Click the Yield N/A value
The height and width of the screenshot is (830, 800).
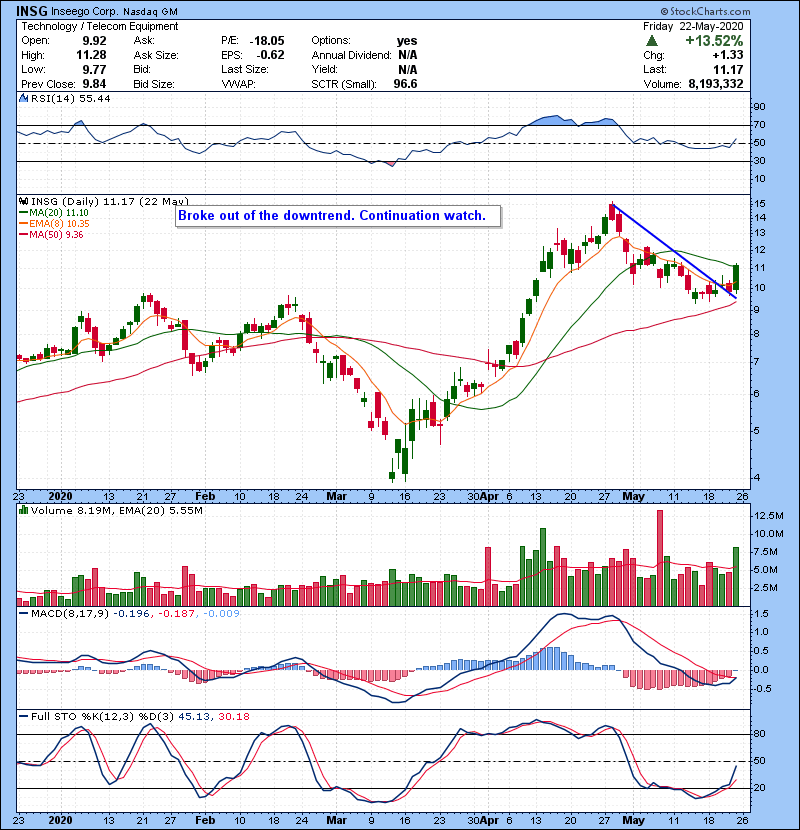(408, 69)
